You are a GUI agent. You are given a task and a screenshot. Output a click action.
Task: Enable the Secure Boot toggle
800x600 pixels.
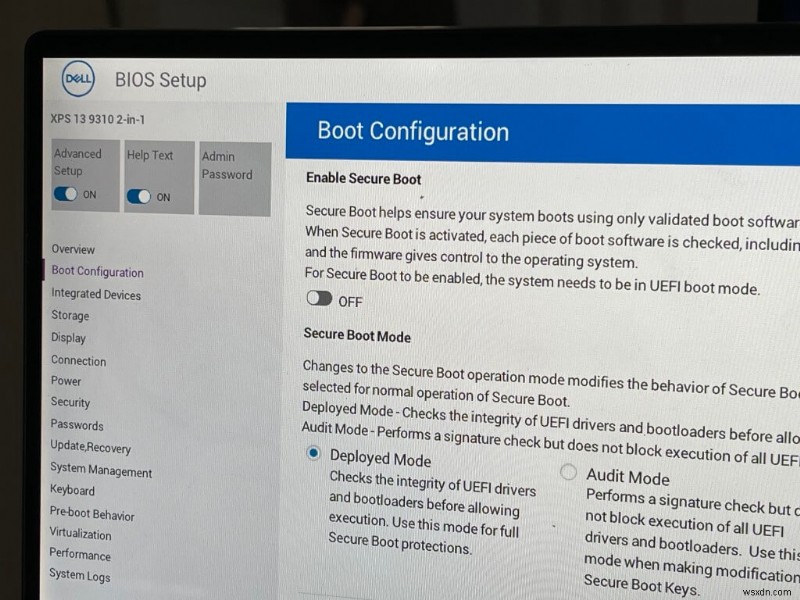pos(322,298)
